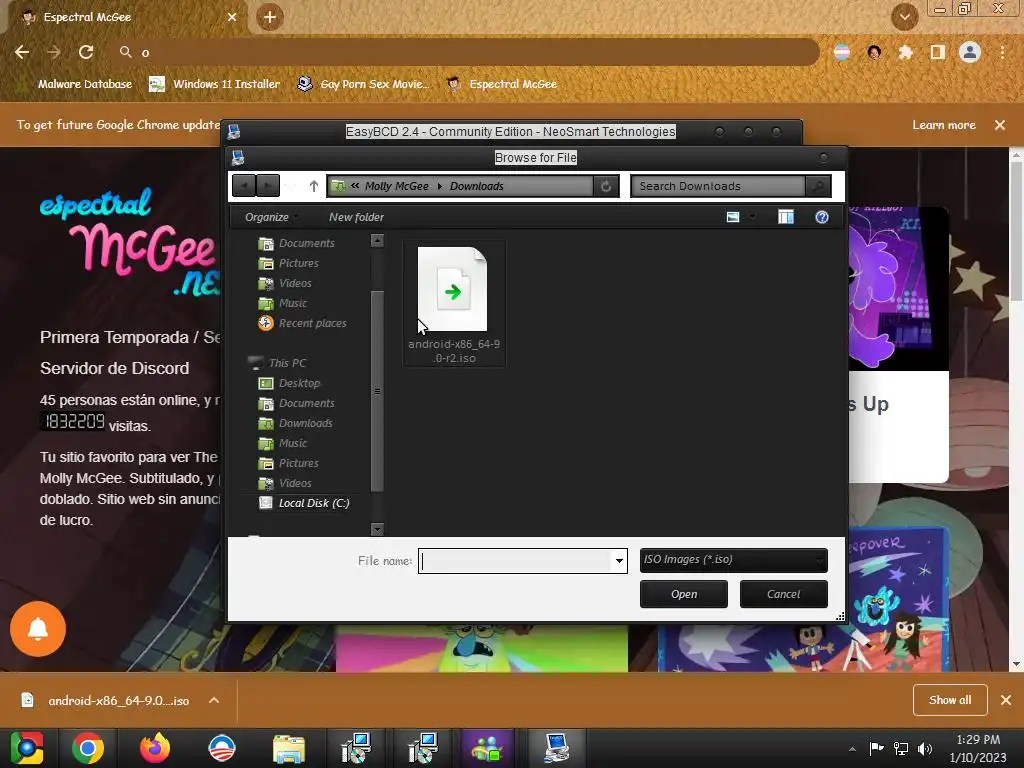1024x768 pixels.
Task: Open Pictures library in sidebar
Action: coord(289,263)
